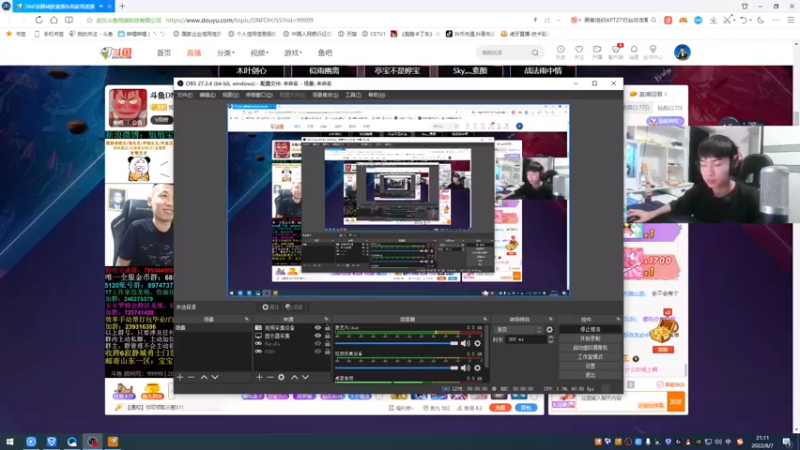Move scene up in Scenes panel
Image resolution: width=800 pixels, height=450 pixels.
coord(204,377)
